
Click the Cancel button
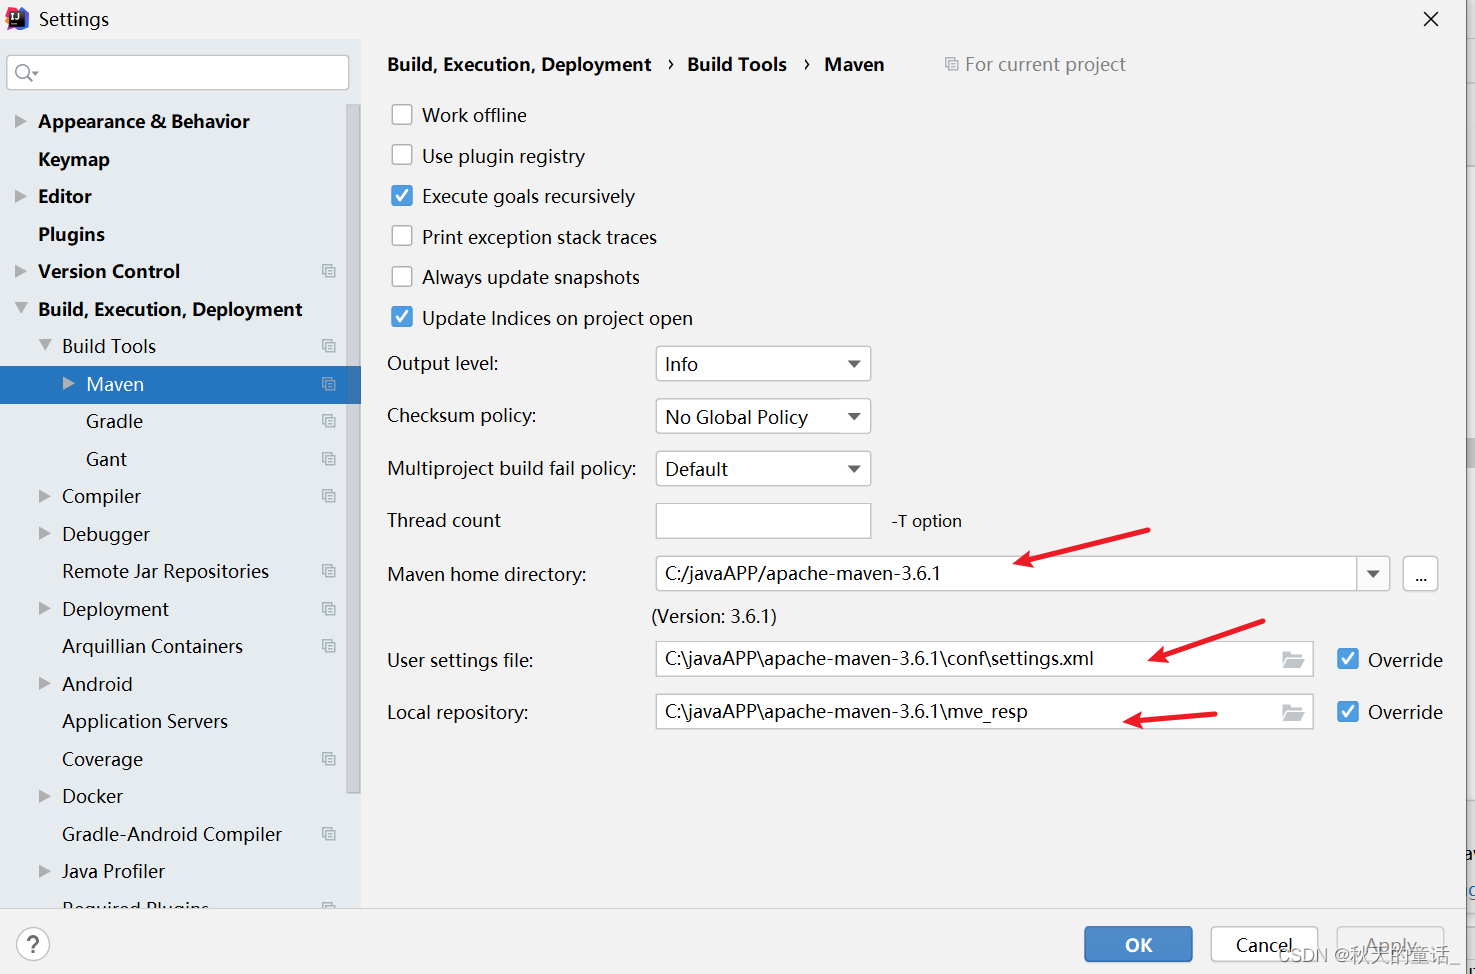(1264, 944)
